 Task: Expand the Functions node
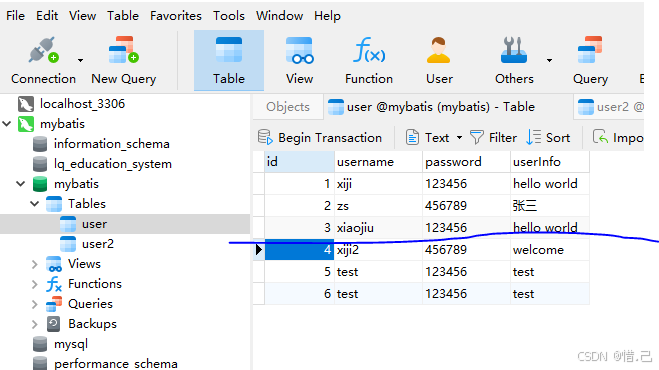coord(34,284)
